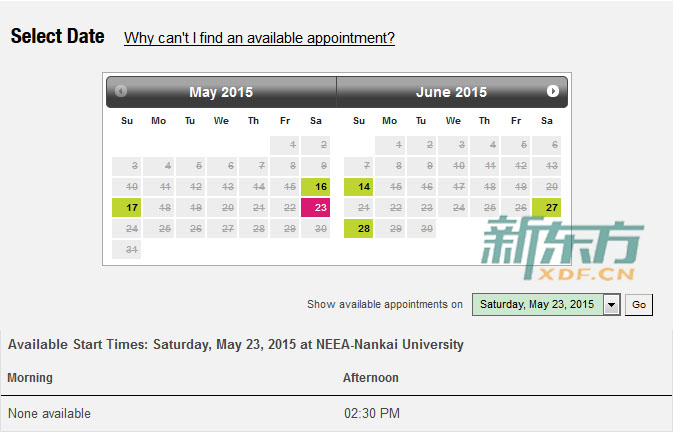The image size is (673, 433).
Task: Open 'Why can't I find an available appointment?' link
Action: click(259, 38)
